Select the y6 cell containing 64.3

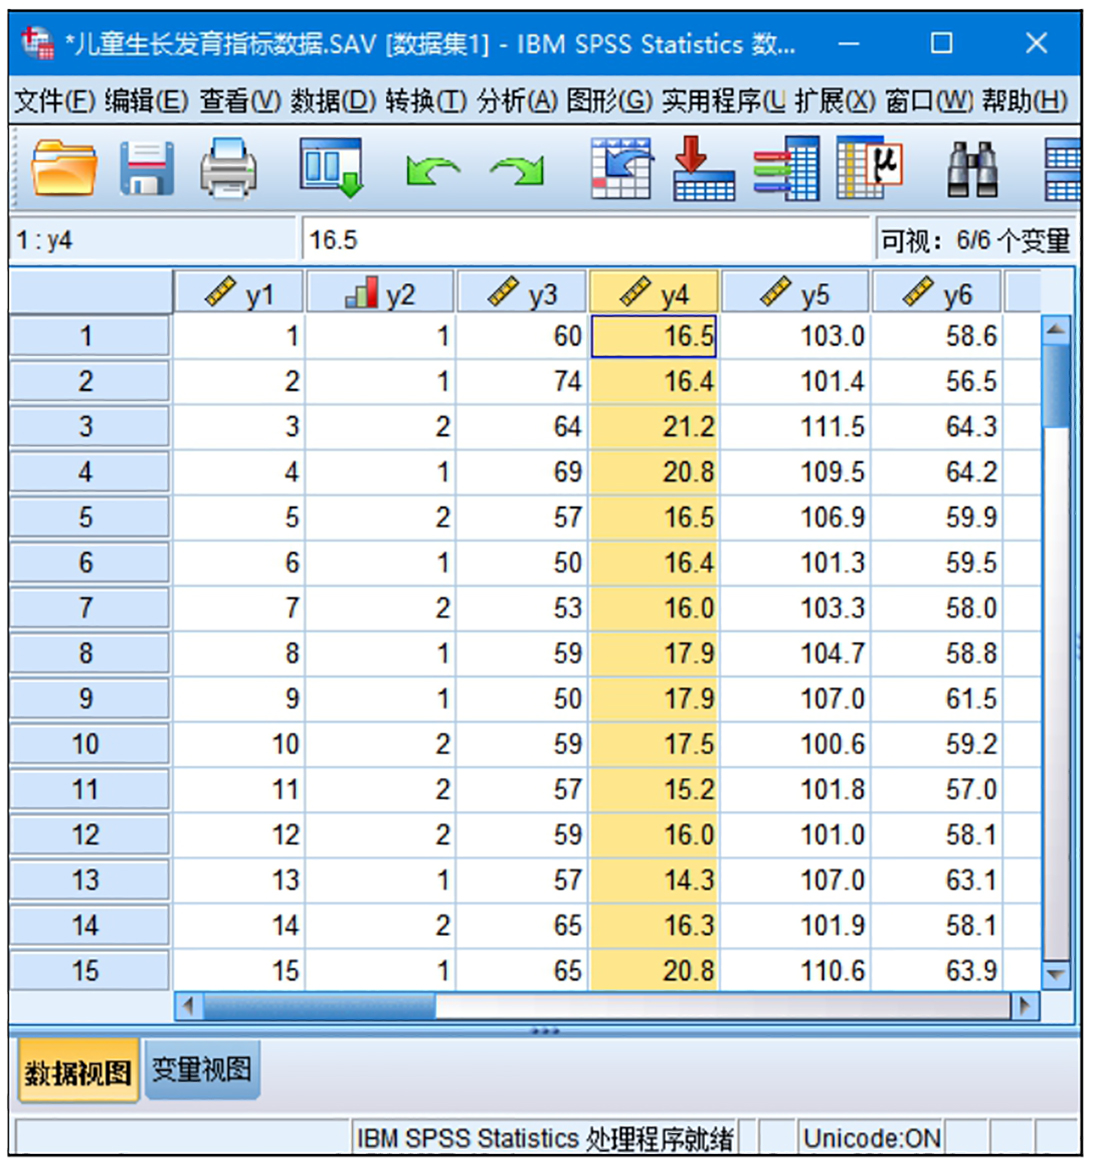point(940,427)
